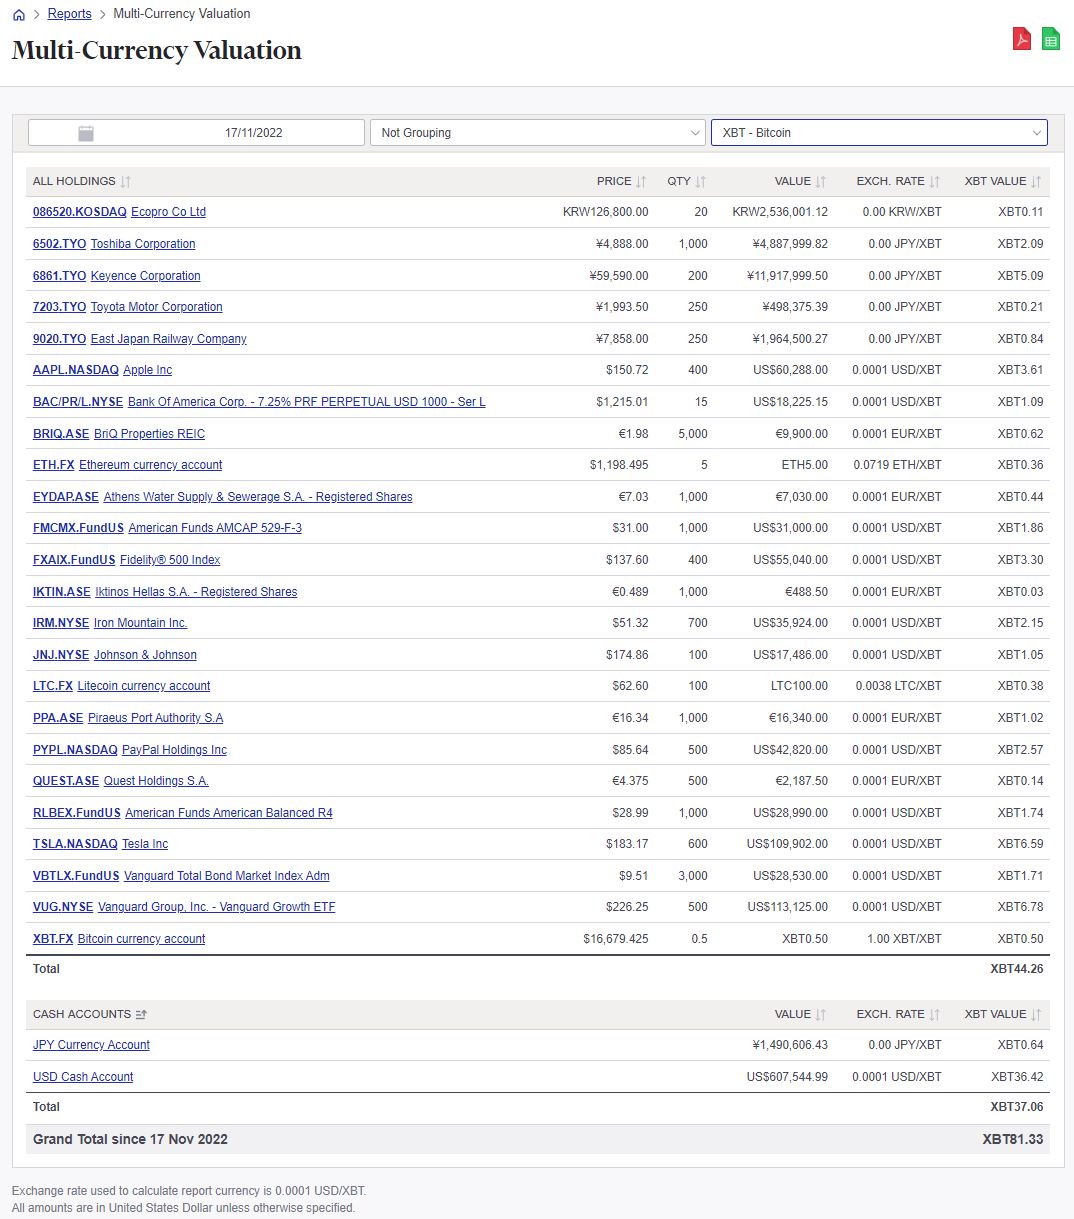Image resolution: width=1074 pixels, height=1219 pixels.
Task: Expand the cash accounts VALUE sort selector
Action: (820, 1014)
